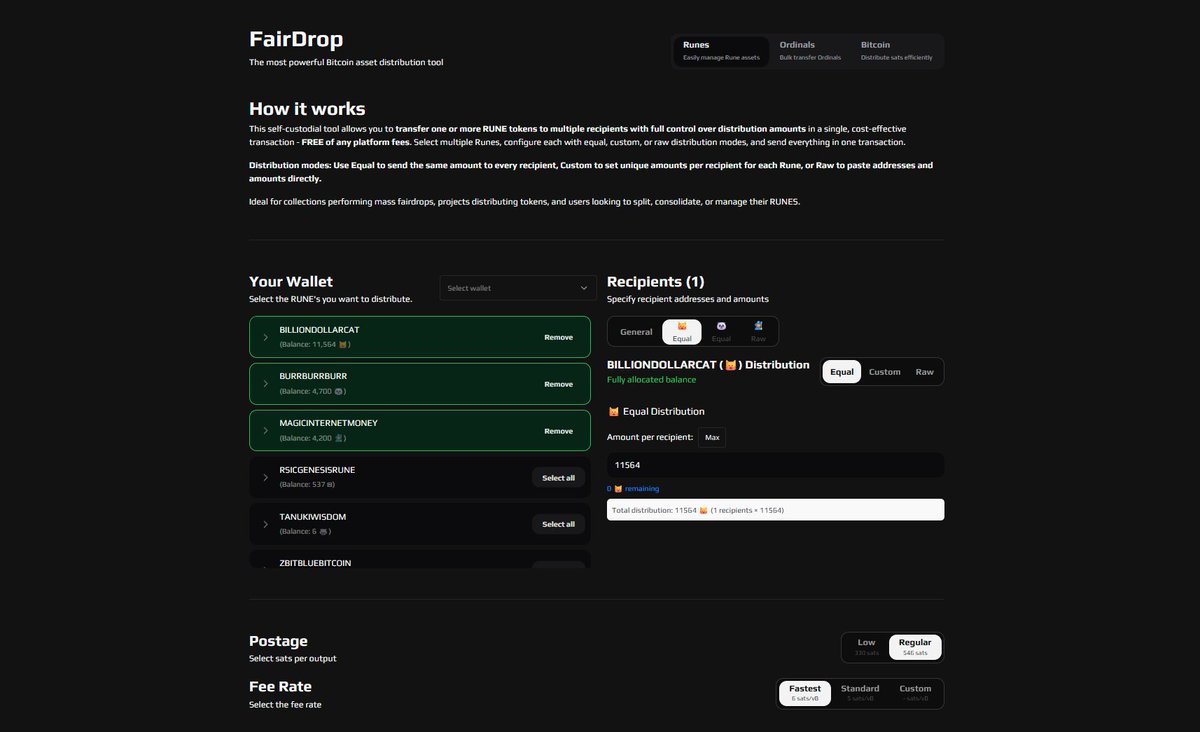Click the BILLIONDOLLARCAT balance cat symbol
Viewport: 1200px width, 732px height.
343,344
